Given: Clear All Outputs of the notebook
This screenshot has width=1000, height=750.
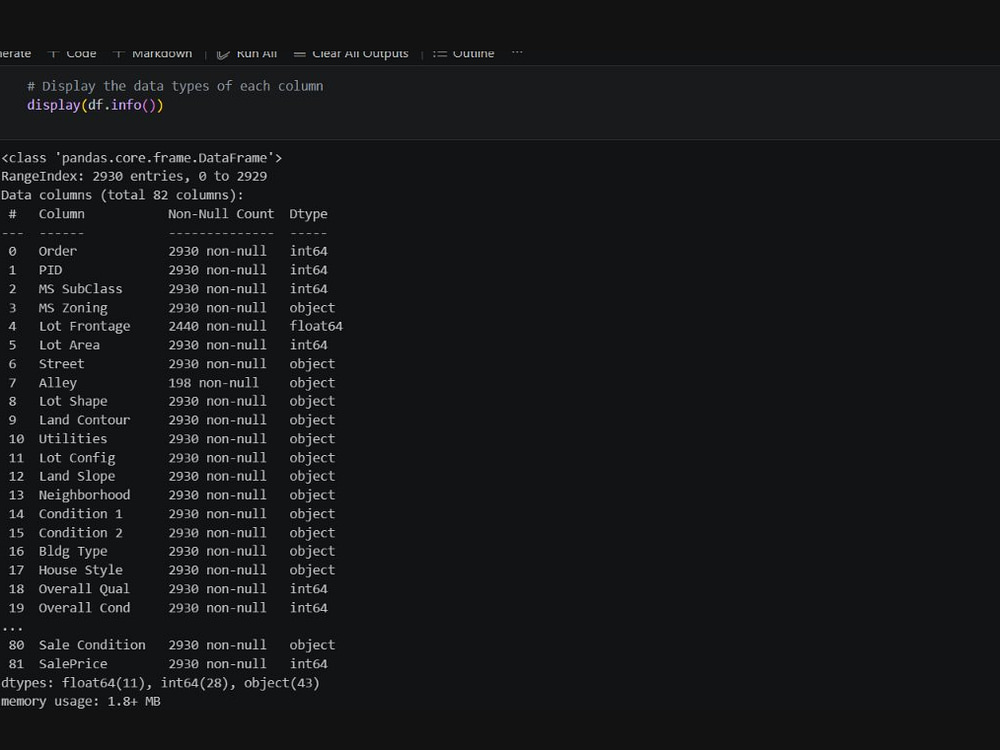Looking at the screenshot, I should (351, 54).
